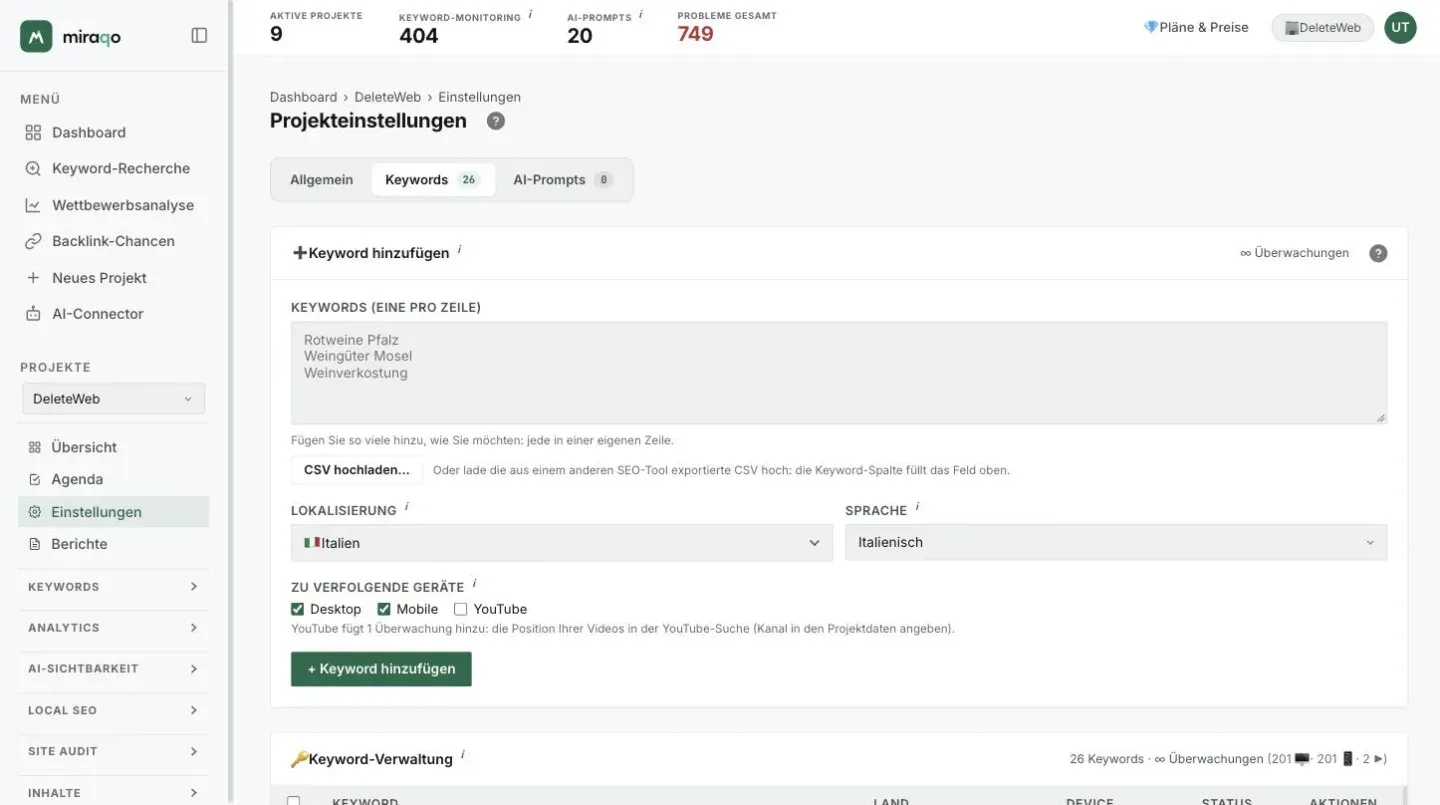This screenshot has width=1440, height=805.
Task: Click the Keyword-Monitoring count 404
Action: pos(418,36)
